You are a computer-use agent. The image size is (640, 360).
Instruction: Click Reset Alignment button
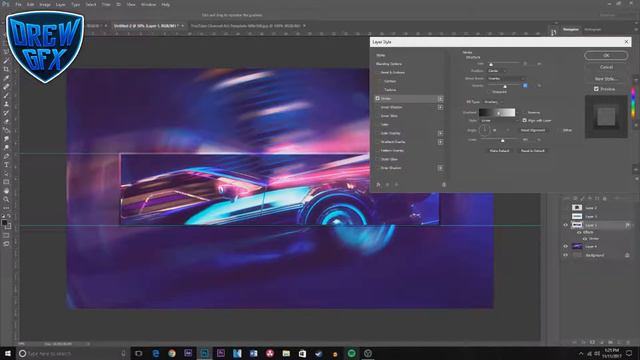533,130
